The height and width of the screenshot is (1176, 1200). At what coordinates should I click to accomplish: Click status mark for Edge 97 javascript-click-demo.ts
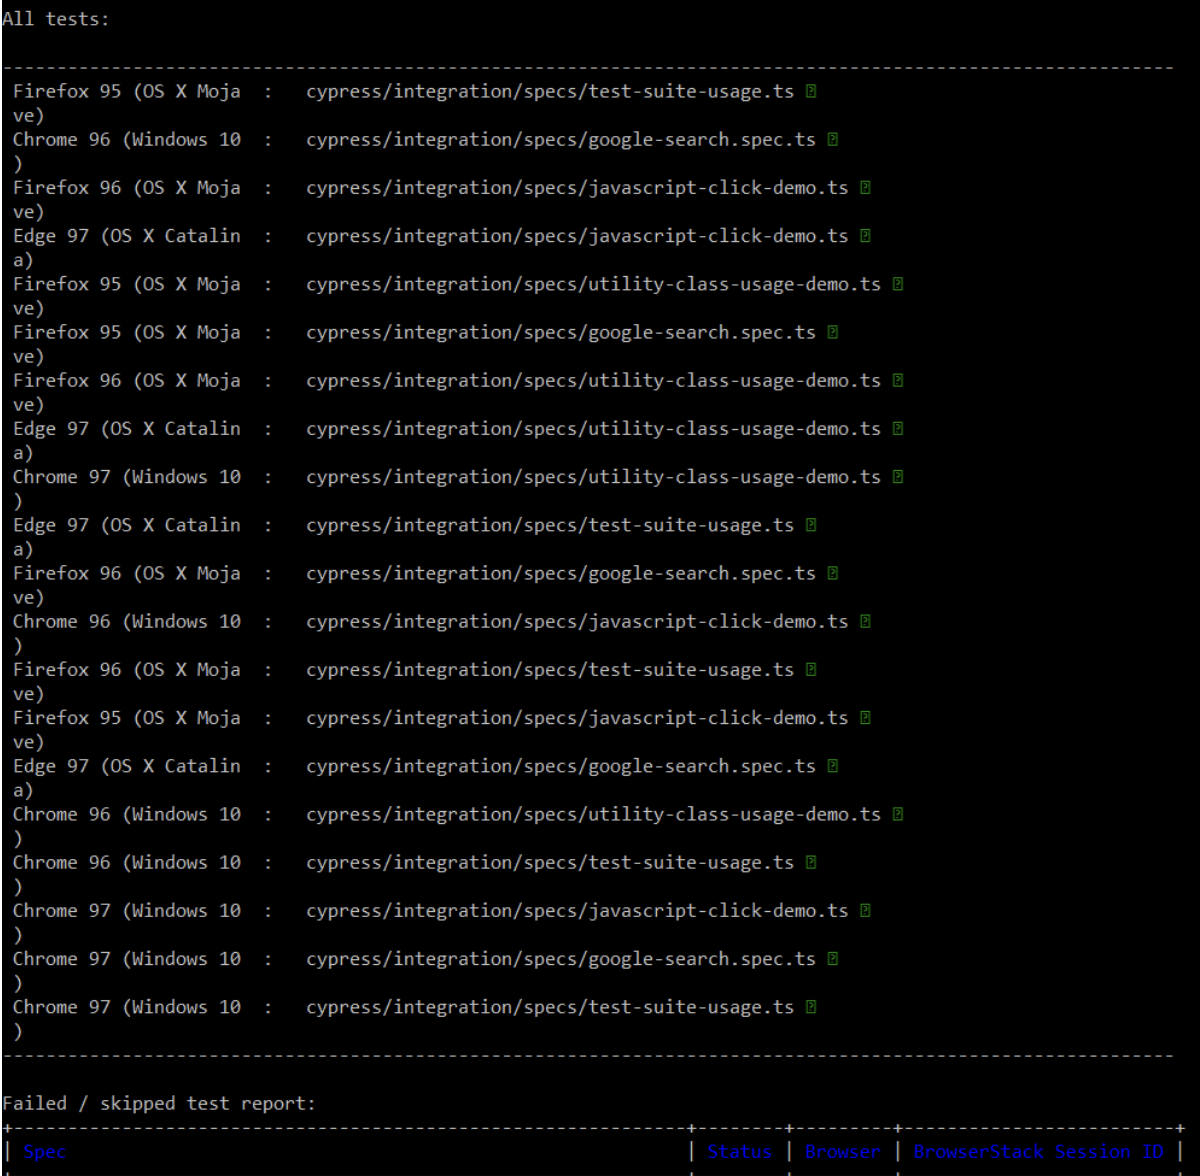865,236
